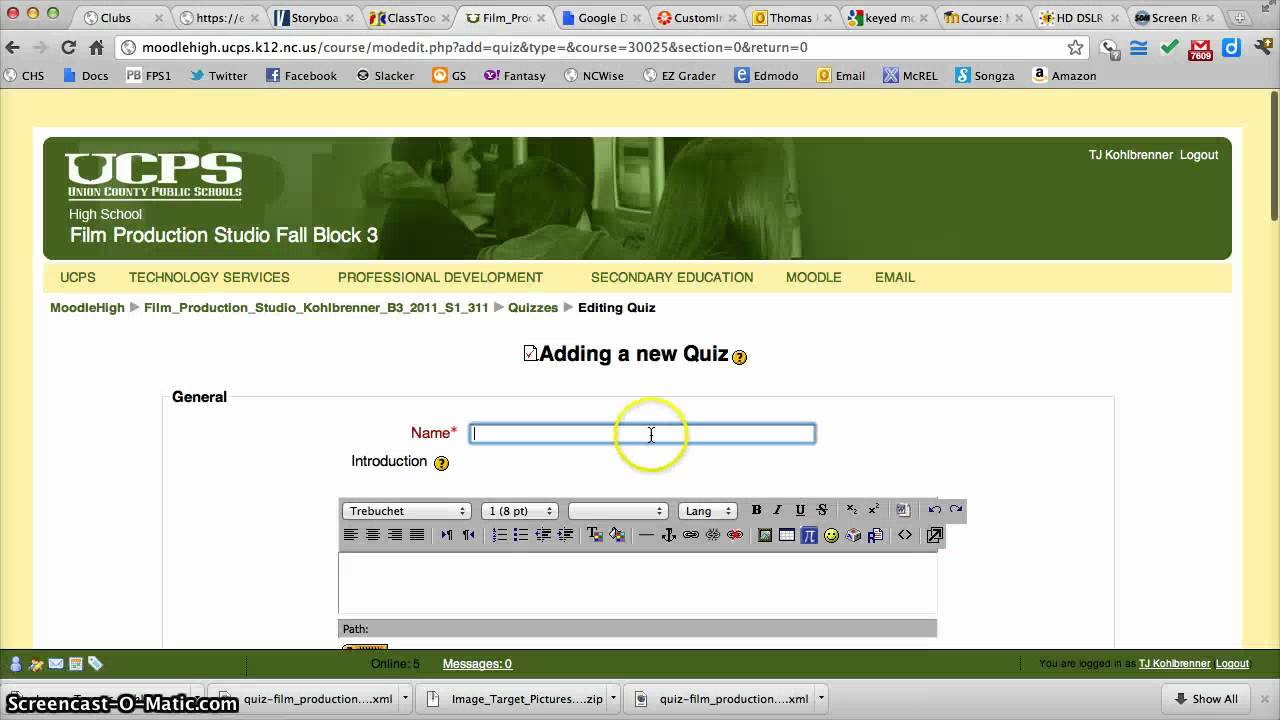
Task: Go to MoodleHigh breadcrumb link
Action: coord(87,307)
